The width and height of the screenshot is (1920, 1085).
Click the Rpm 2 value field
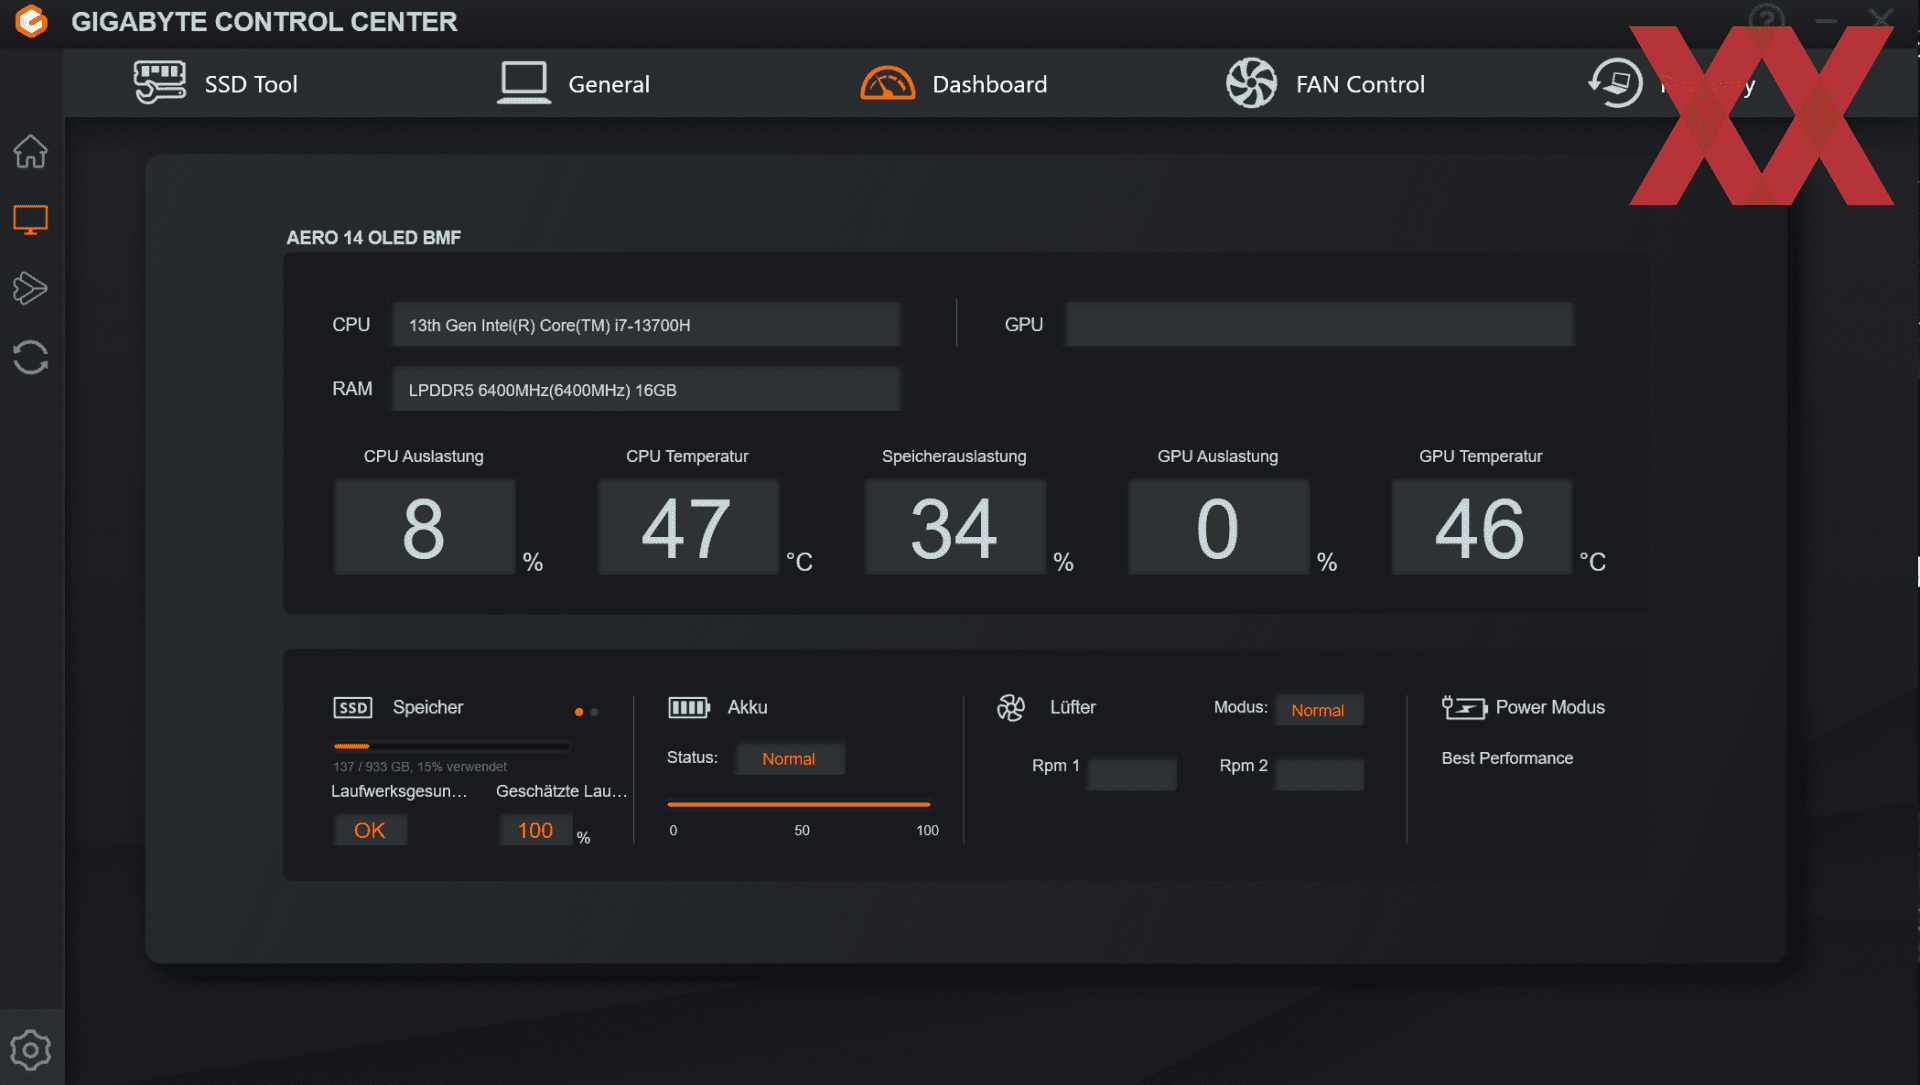[x=1319, y=774]
